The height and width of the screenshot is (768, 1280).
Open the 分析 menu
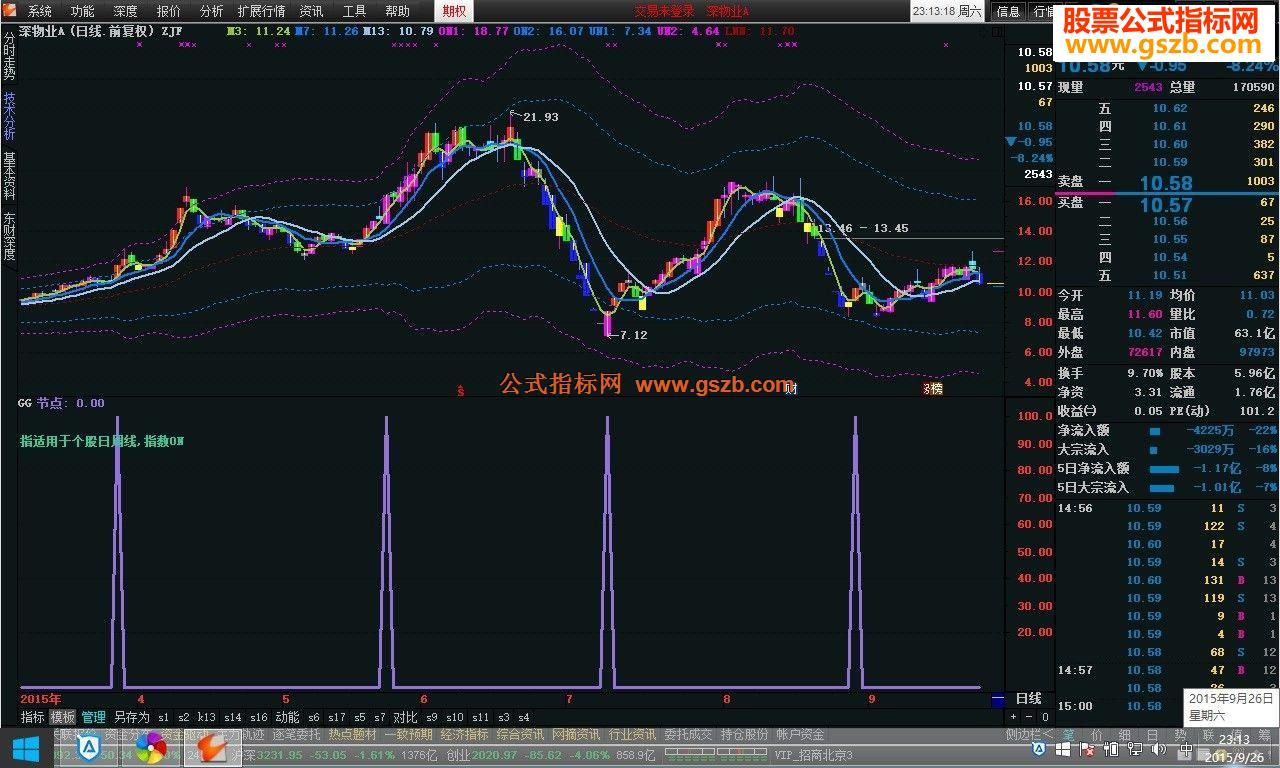[x=211, y=11]
